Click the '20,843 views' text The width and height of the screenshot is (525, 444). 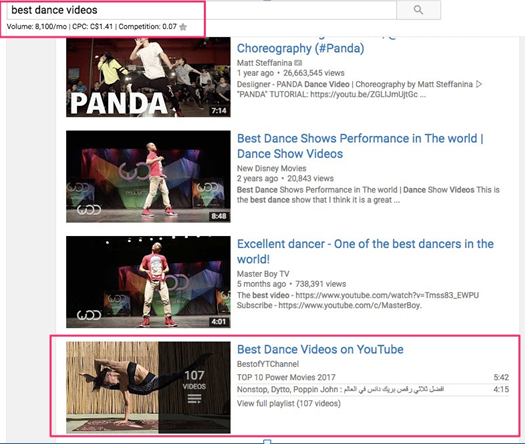point(310,178)
